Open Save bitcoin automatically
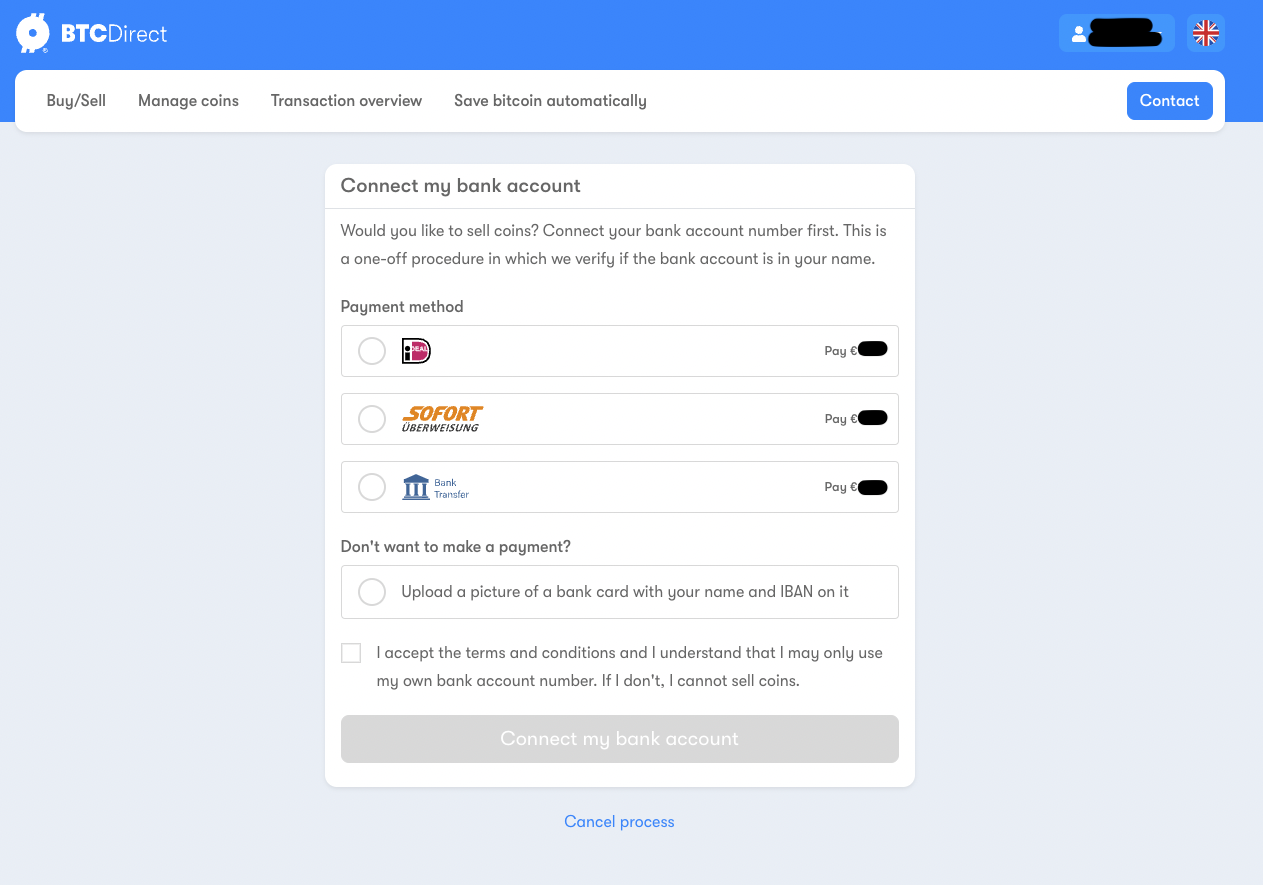This screenshot has height=885, width=1263. (550, 101)
